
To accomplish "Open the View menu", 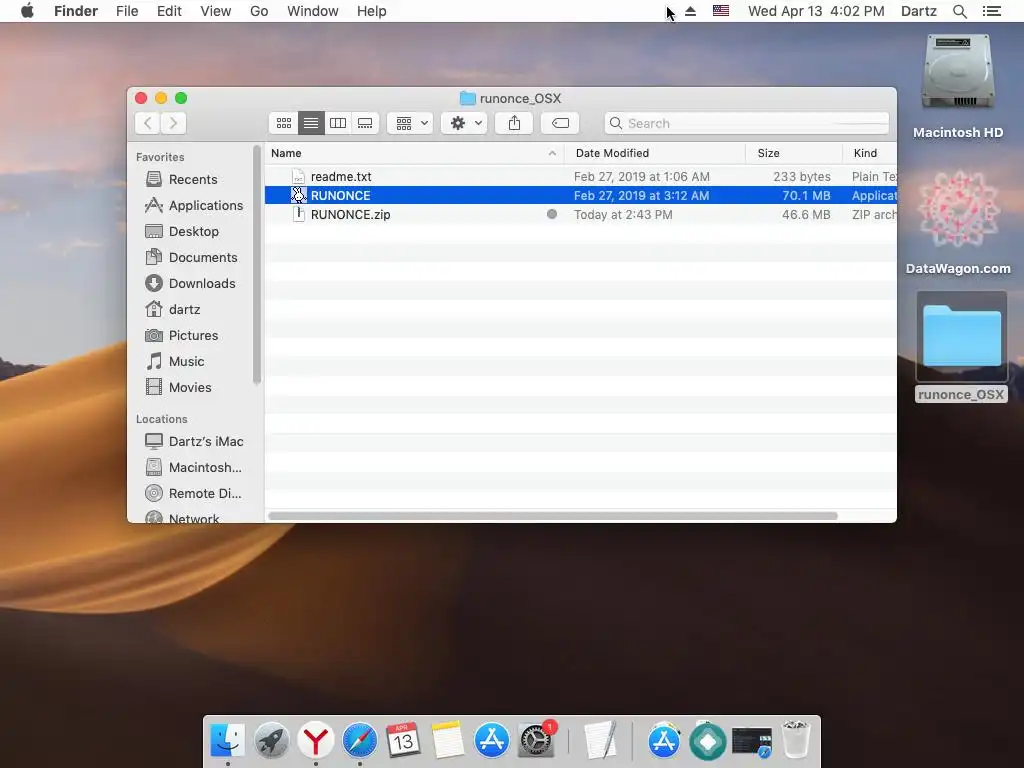I will [x=216, y=11].
